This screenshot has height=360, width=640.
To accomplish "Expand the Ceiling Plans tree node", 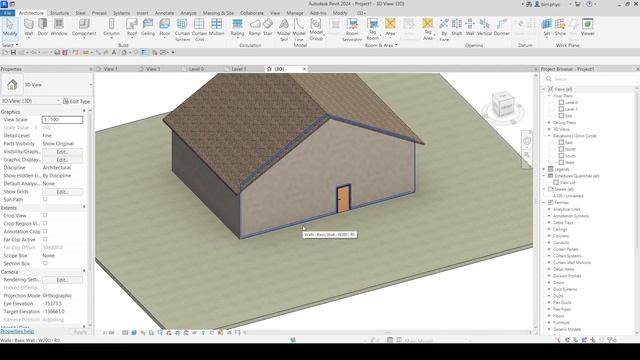I will pos(549,122).
